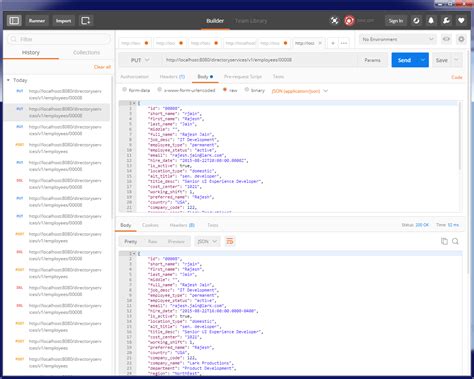Open the response Headers tab
This screenshot has height=379, width=474.
pyautogui.click(x=182, y=225)
